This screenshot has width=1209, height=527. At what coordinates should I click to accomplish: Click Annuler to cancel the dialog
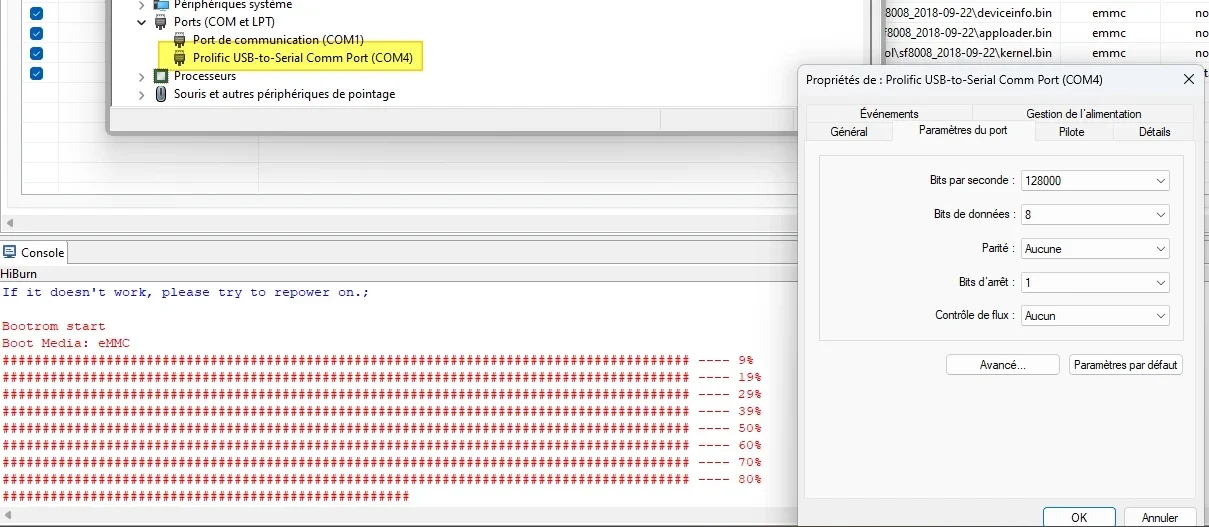(1160, 518)
